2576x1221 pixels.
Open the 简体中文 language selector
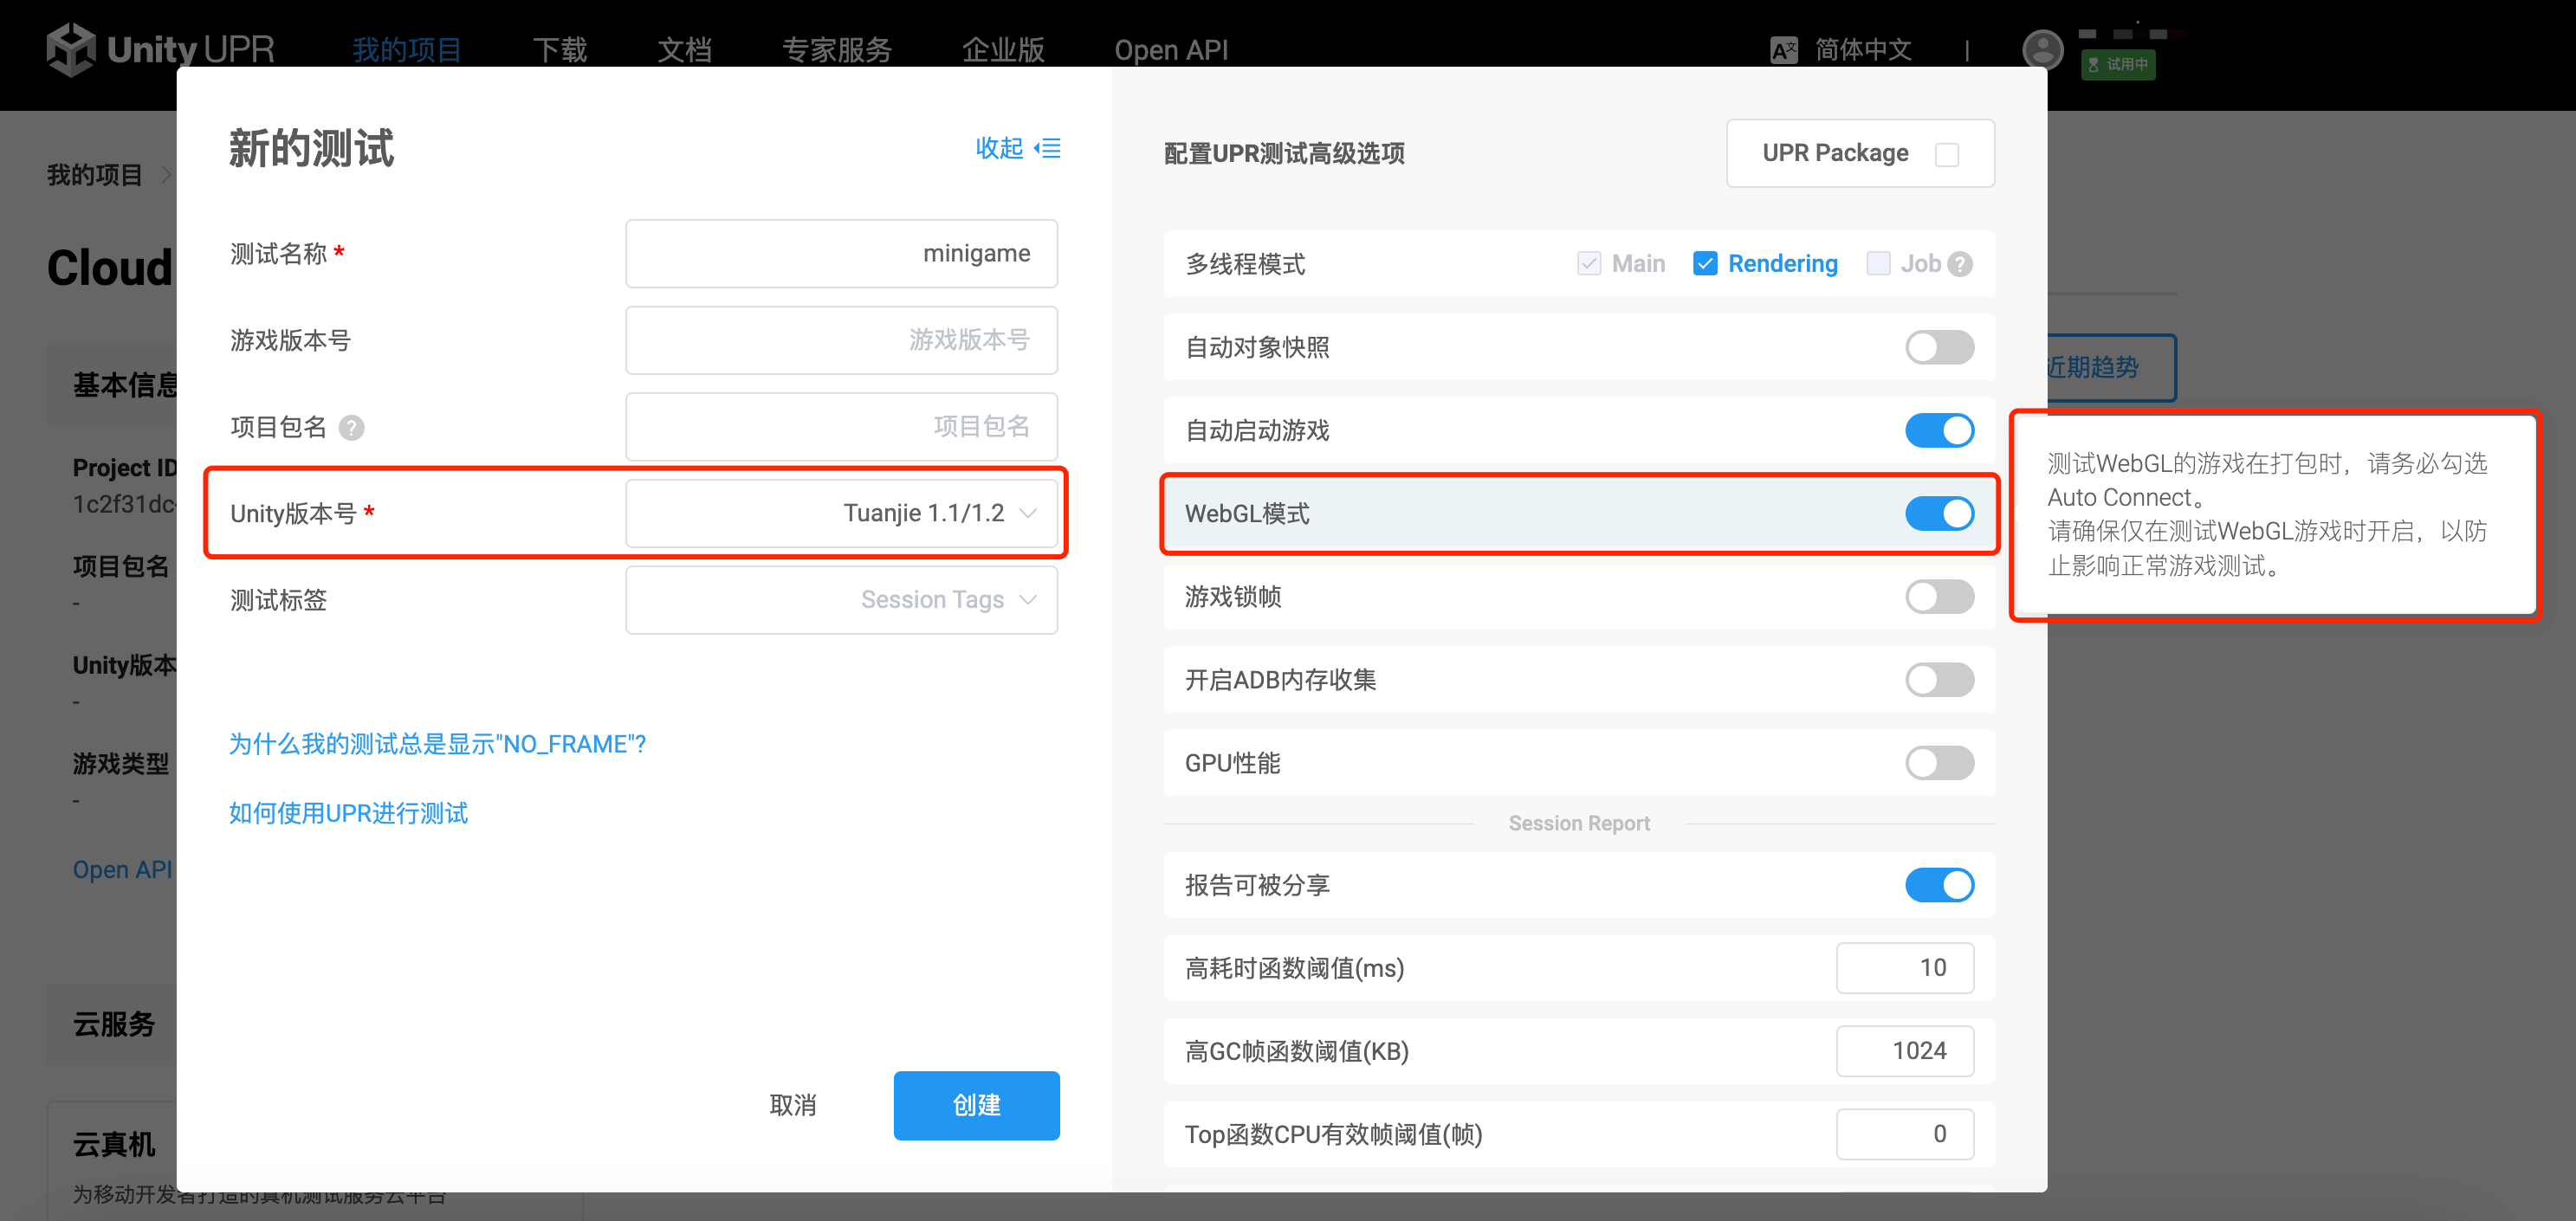coord(1862,50)
